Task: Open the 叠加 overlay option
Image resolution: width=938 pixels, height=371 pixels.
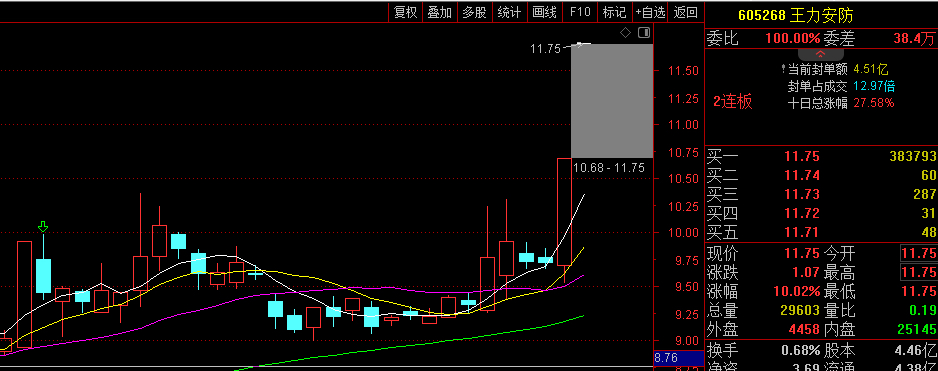Action: click(440, 12)
